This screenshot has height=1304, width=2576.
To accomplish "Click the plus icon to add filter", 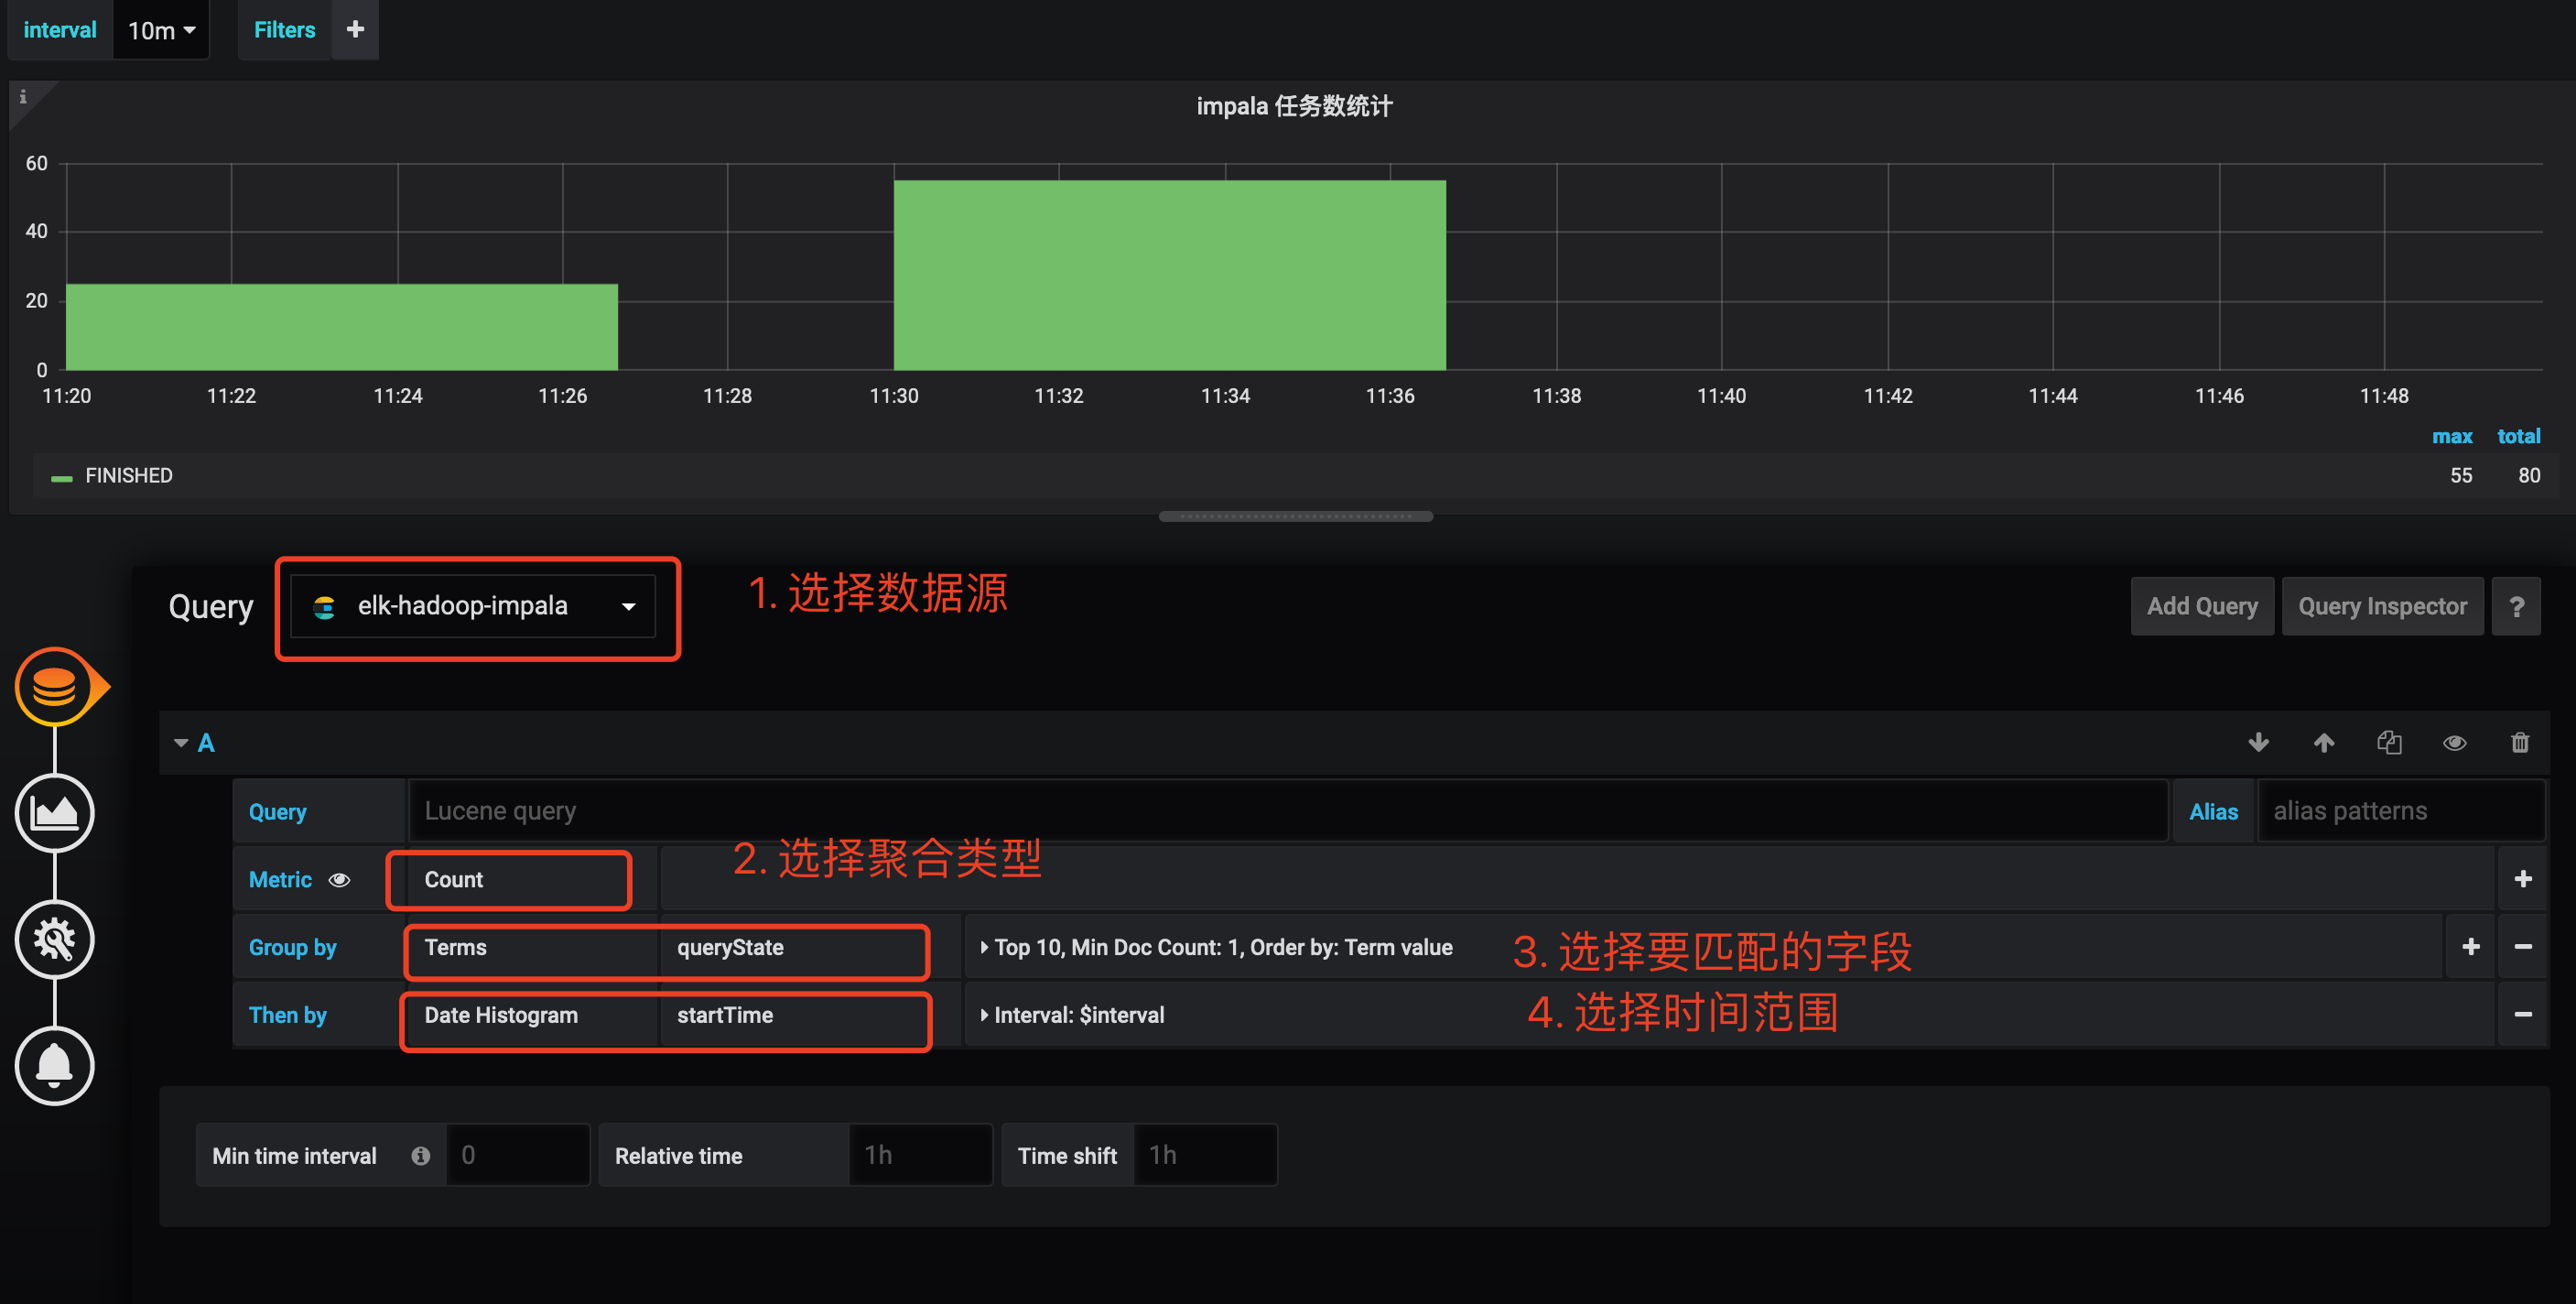I will pyautogui.click(x=354, y=23).
